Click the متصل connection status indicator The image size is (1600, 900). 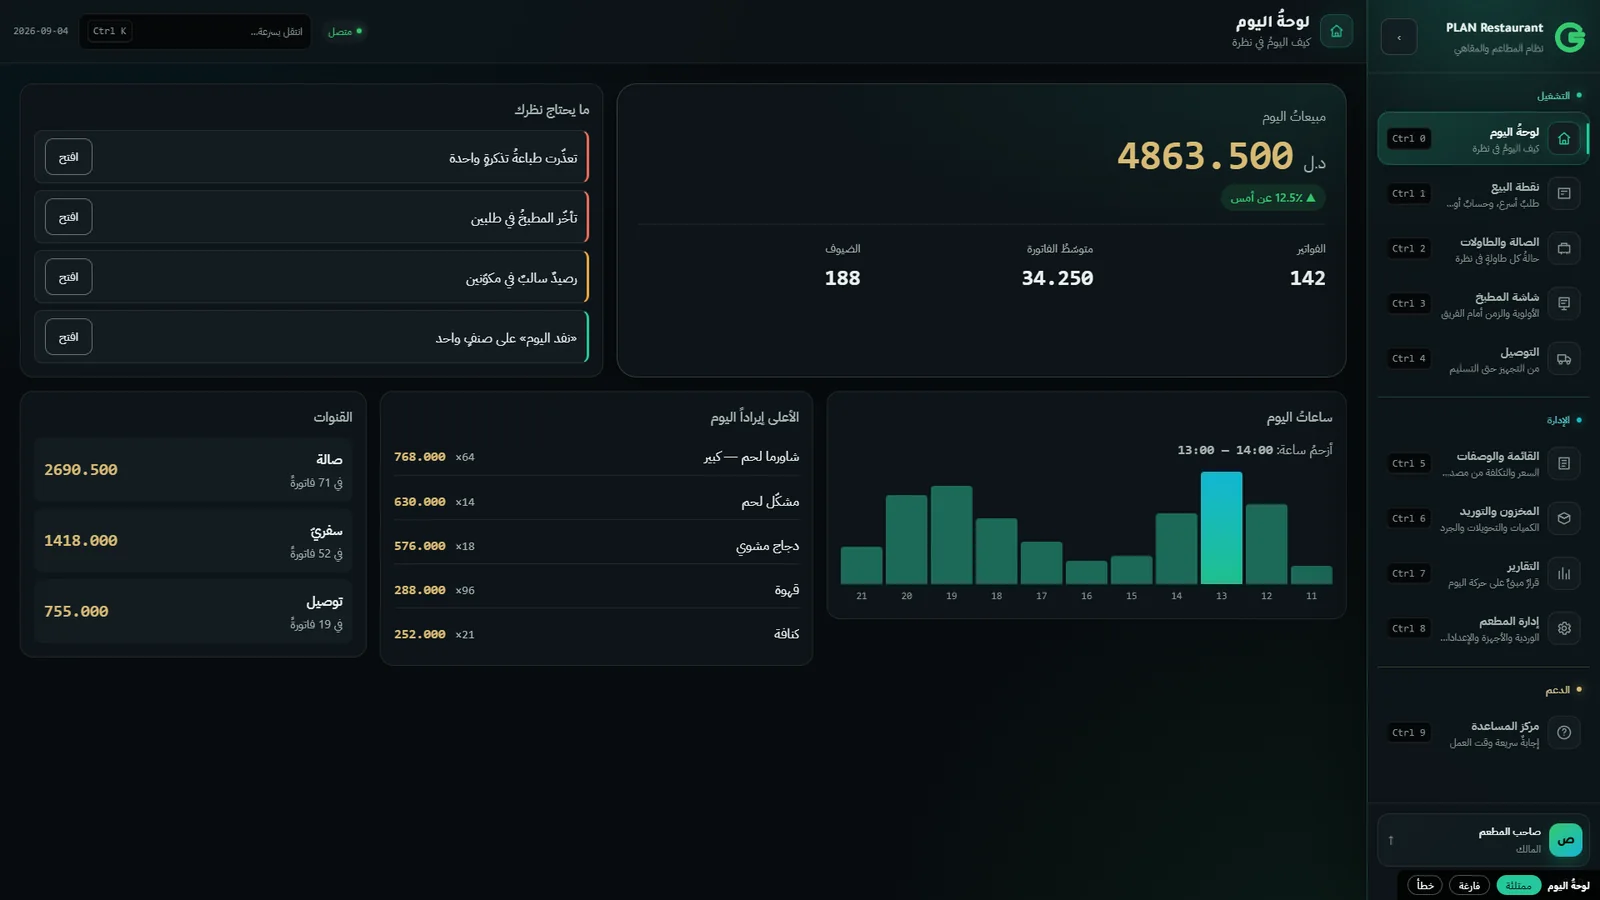(345, 31)
